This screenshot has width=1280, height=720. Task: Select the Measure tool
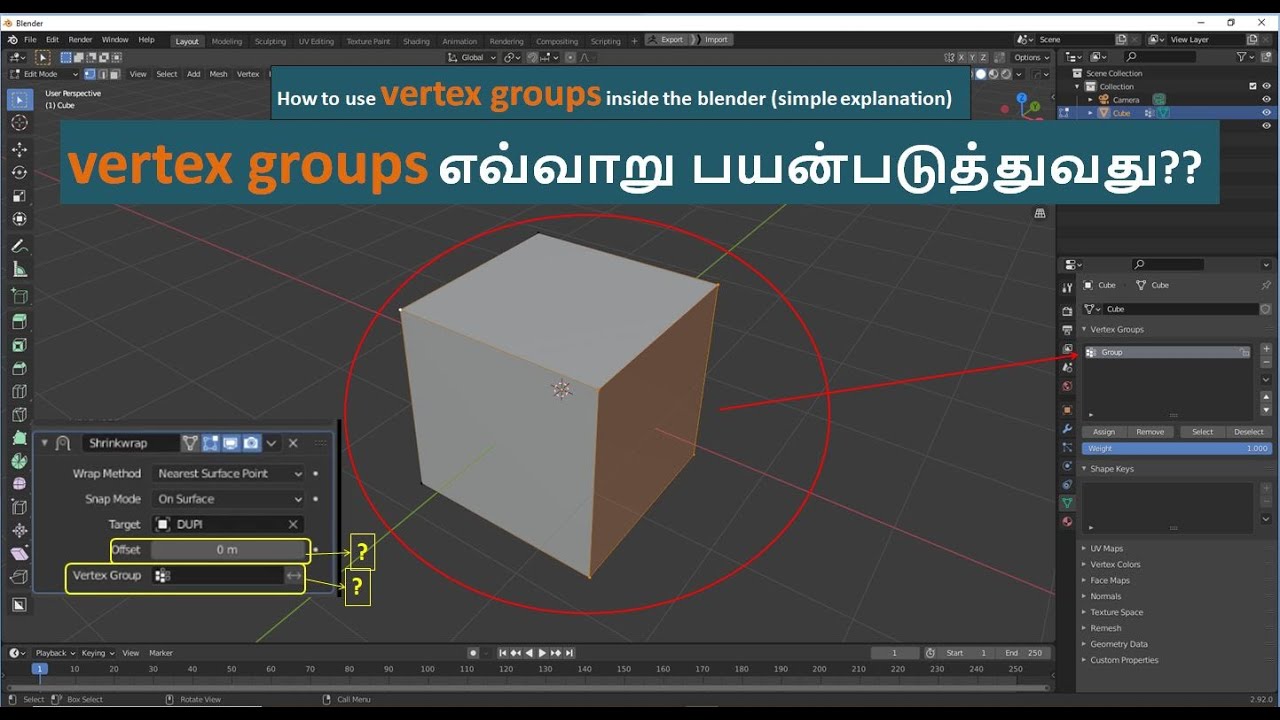tap(19, 269)
